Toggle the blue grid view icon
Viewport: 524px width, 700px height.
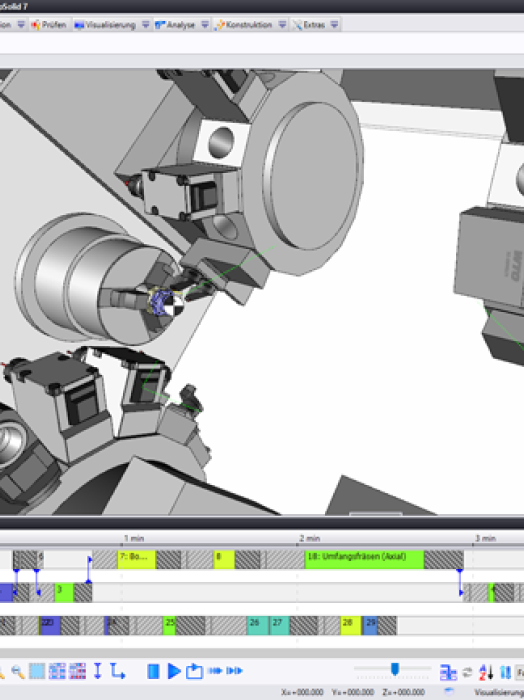tap(57, 671)
